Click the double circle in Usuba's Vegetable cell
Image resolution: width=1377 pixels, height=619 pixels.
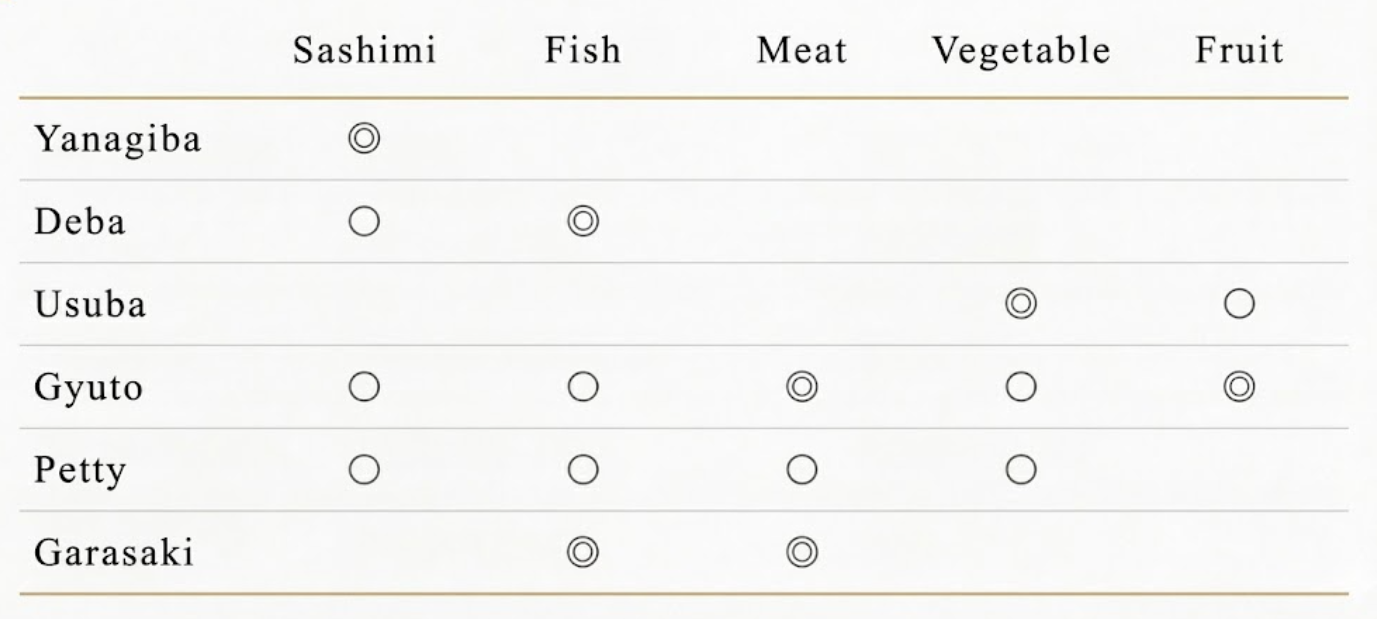click(x=1021, y=304)
